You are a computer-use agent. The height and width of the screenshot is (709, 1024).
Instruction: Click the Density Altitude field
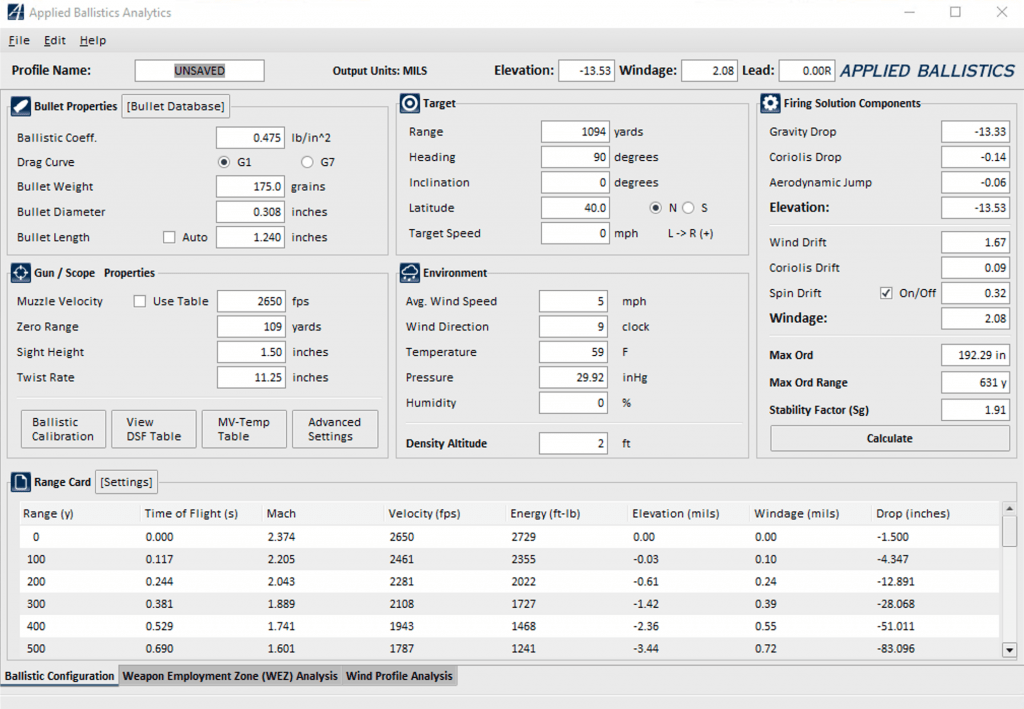573,443
